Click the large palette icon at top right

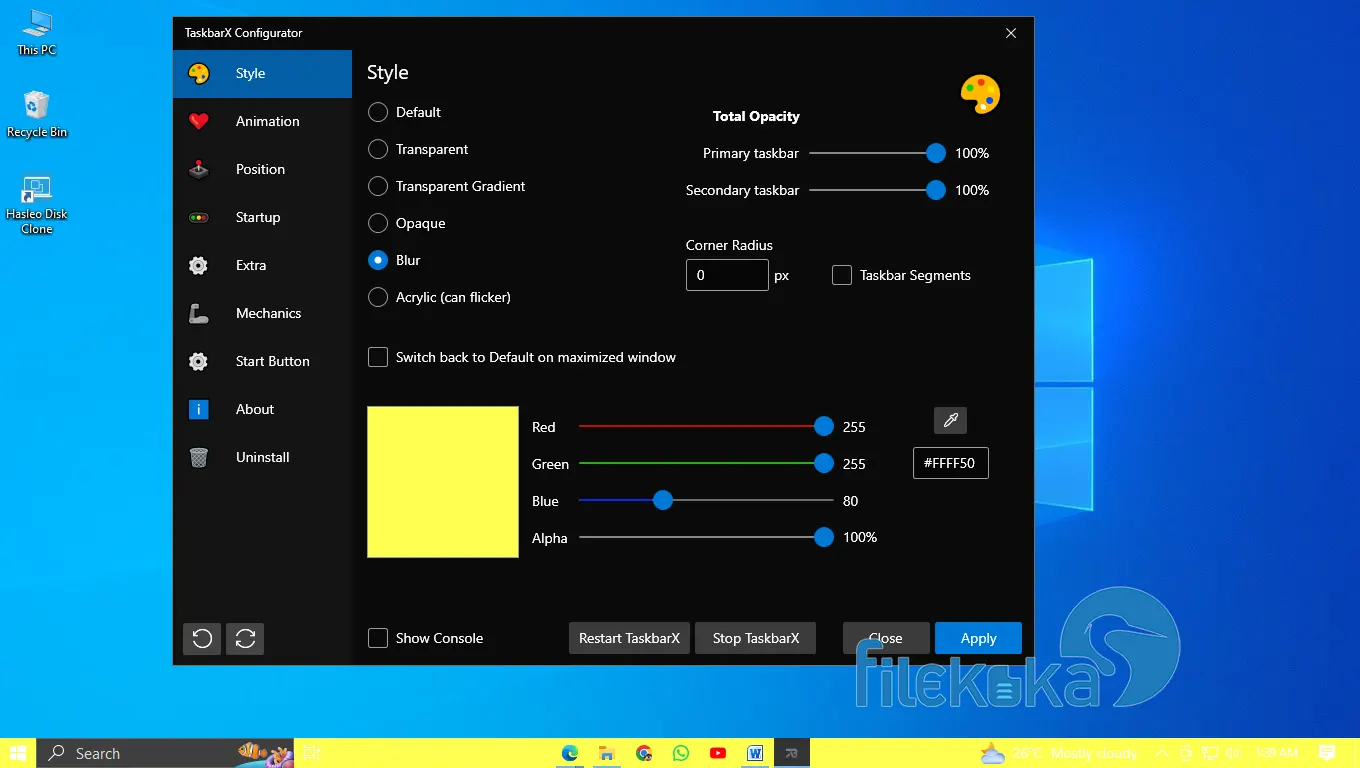pos(980,93)
